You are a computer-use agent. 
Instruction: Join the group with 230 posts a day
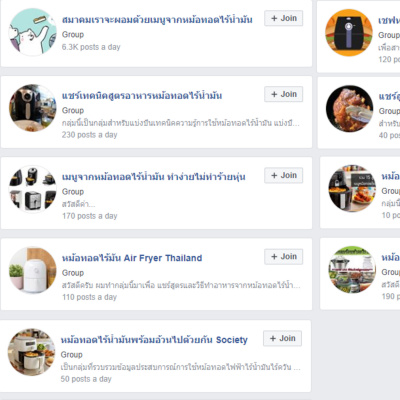pos(284,94)
